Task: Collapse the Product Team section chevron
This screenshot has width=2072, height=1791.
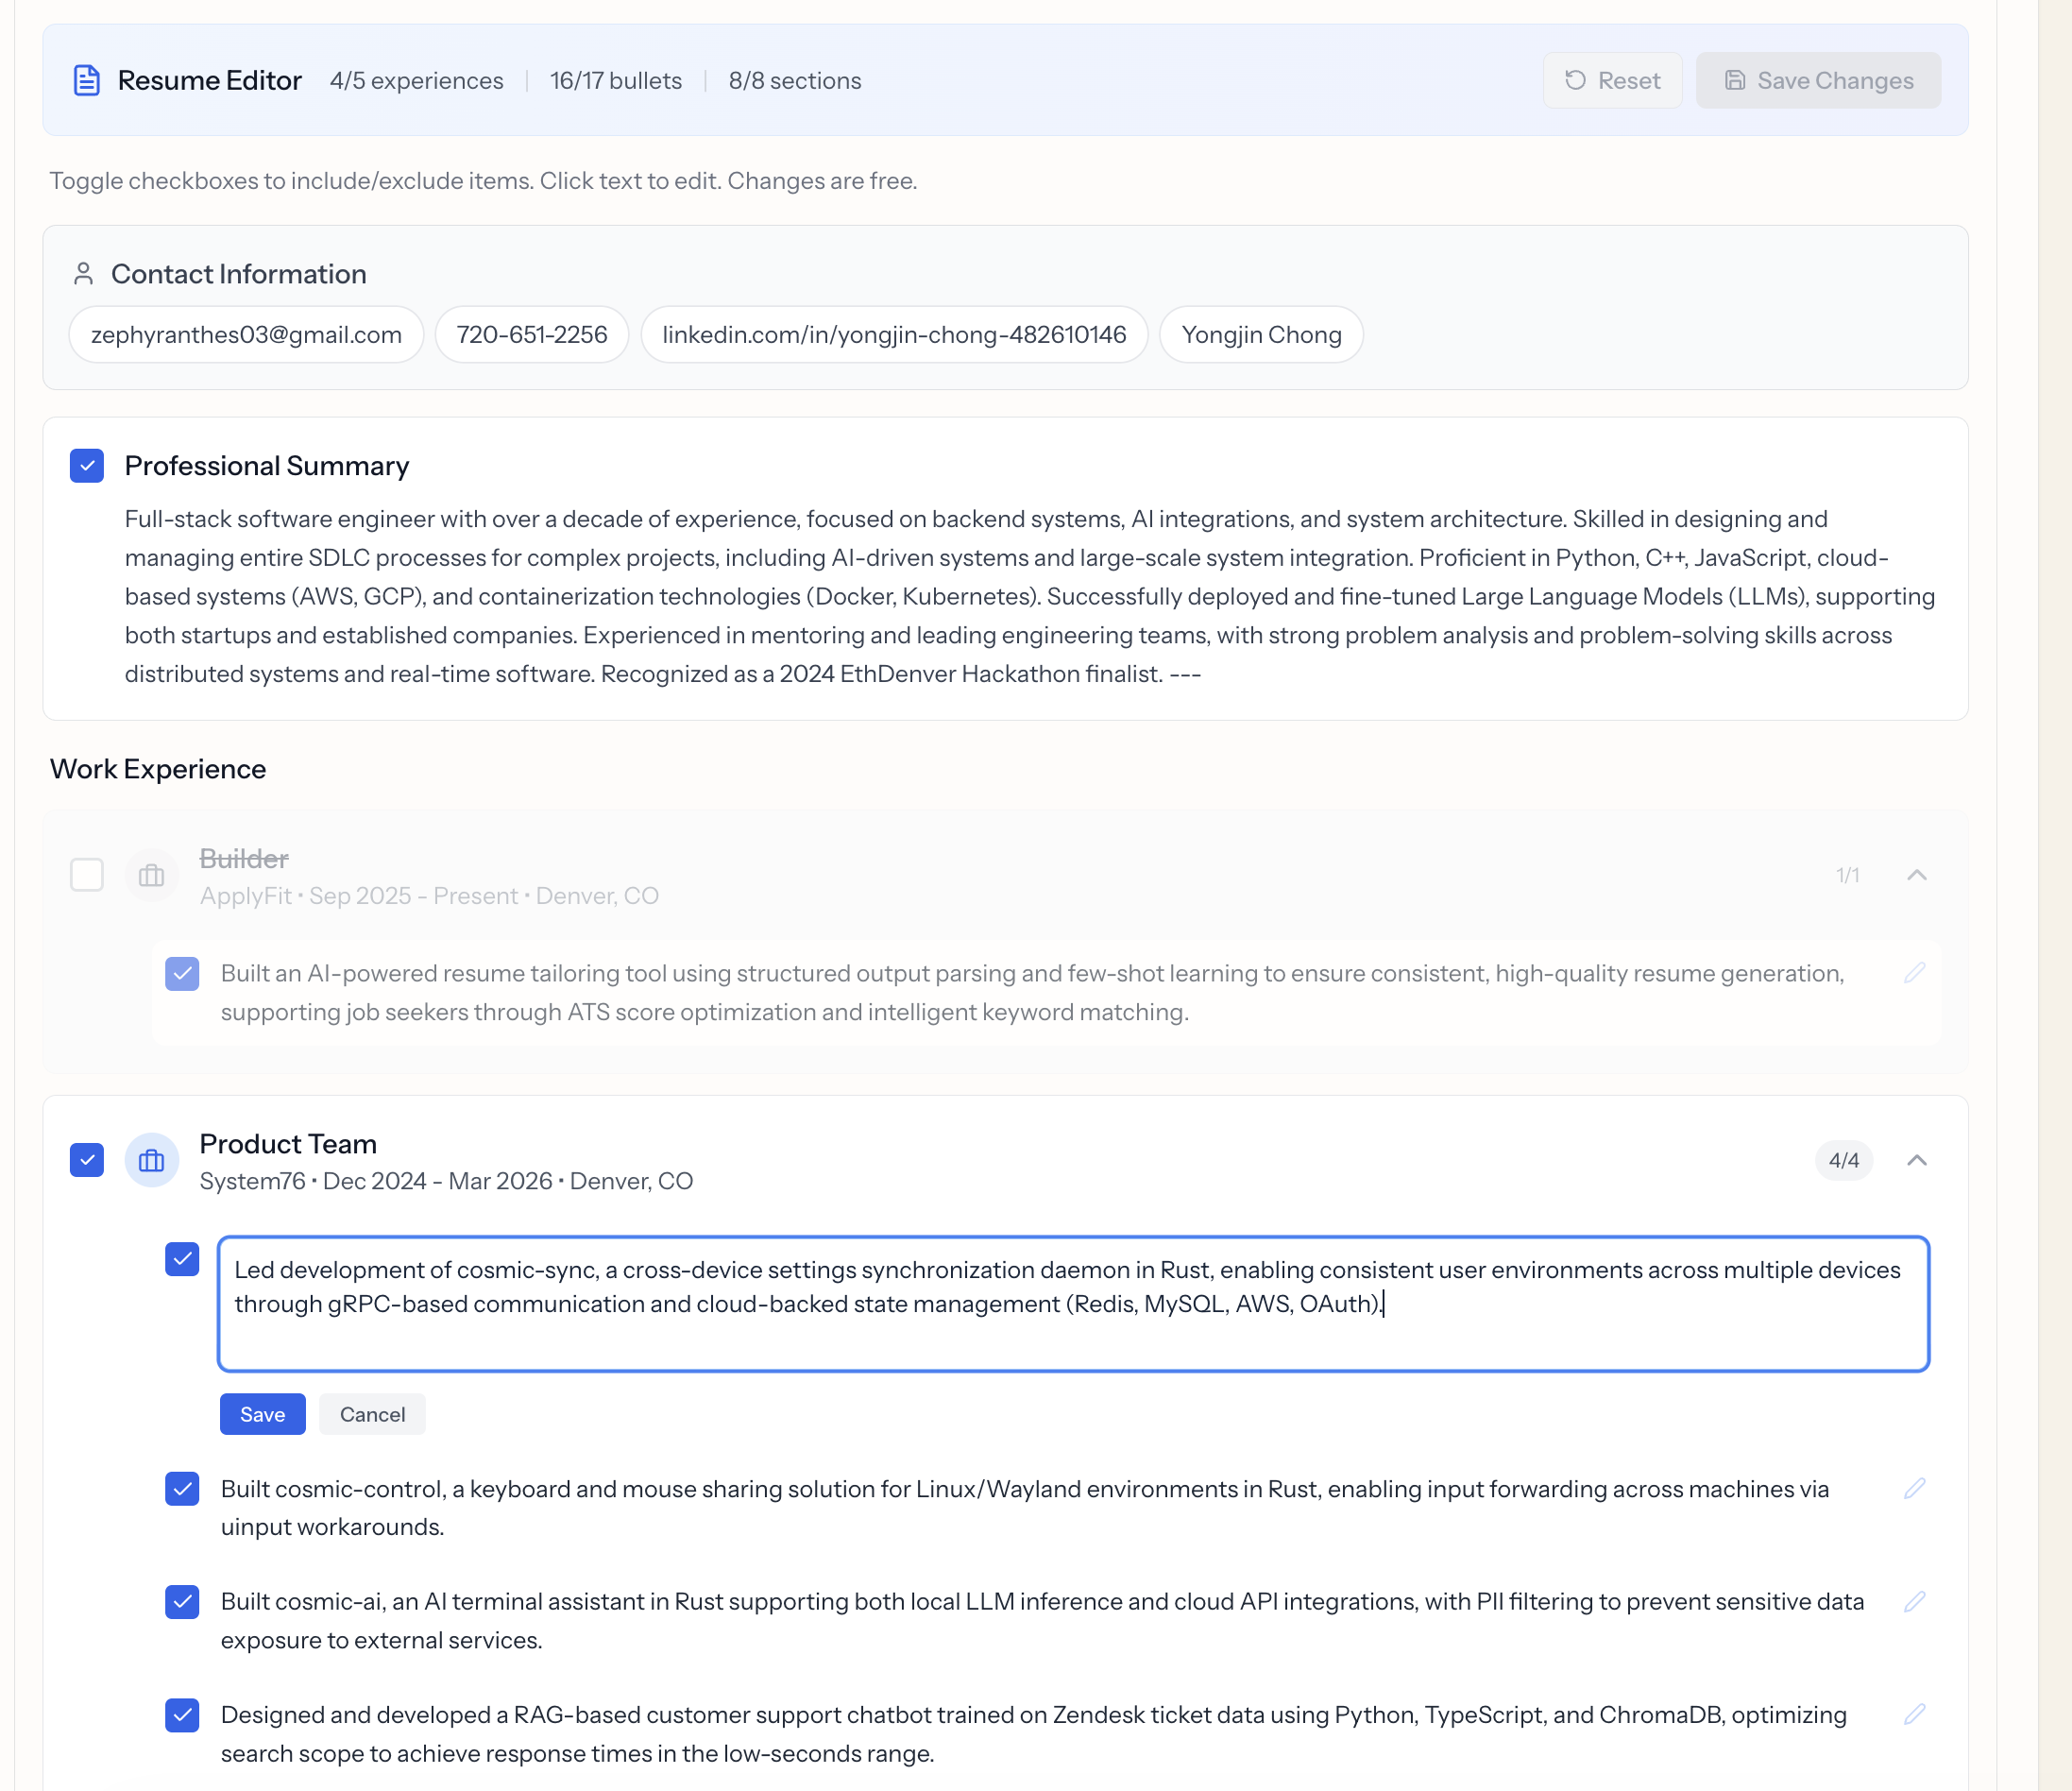Action: click(x=1916, y=1160)
